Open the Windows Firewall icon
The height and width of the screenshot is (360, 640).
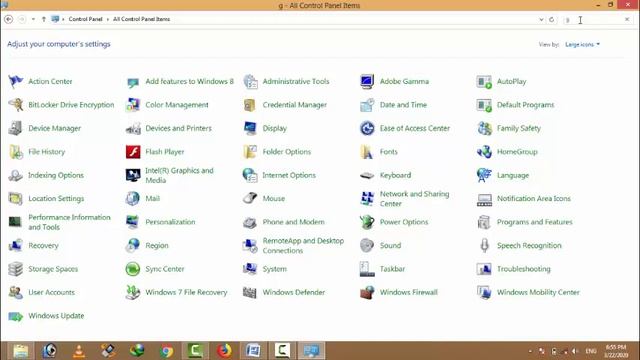click(x=367, y=292)
